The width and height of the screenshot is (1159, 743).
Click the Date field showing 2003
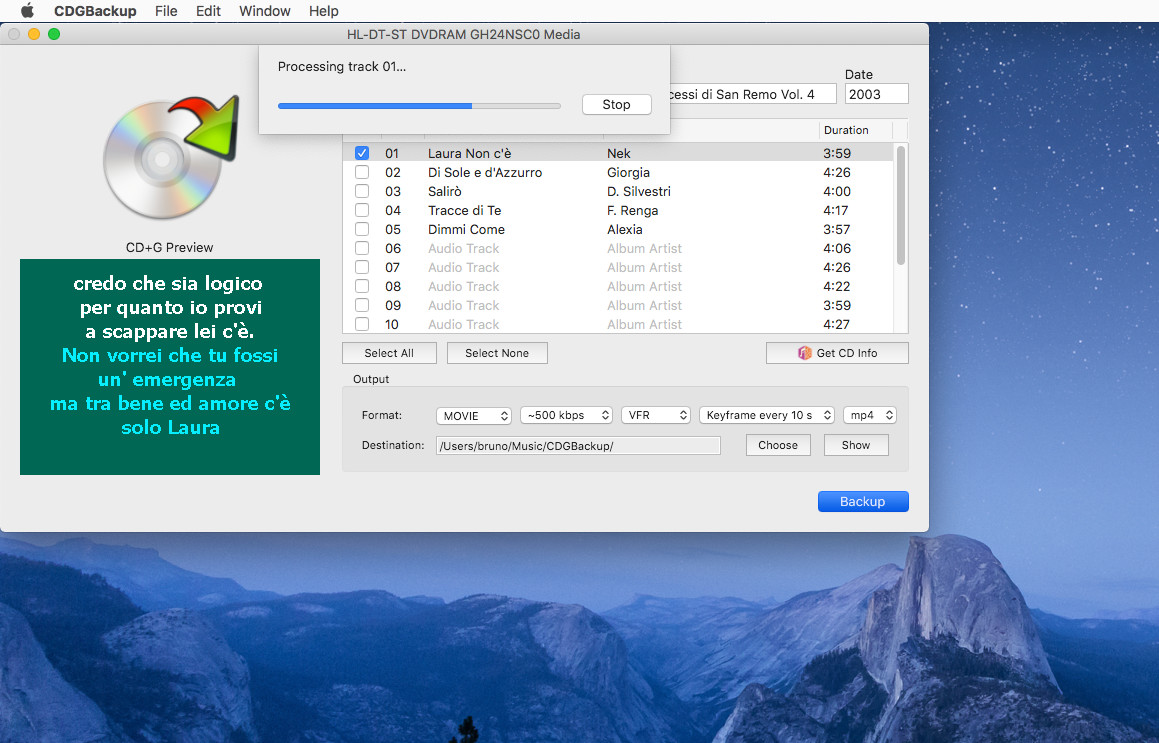pyautogui.click(x=877, y=94)
